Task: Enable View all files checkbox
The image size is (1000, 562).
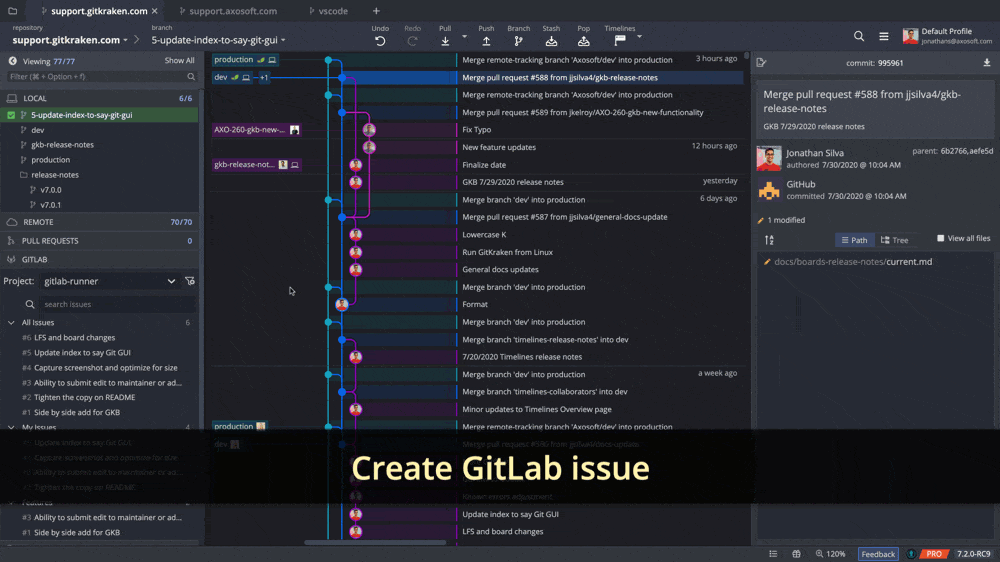Action: (940, 238)
